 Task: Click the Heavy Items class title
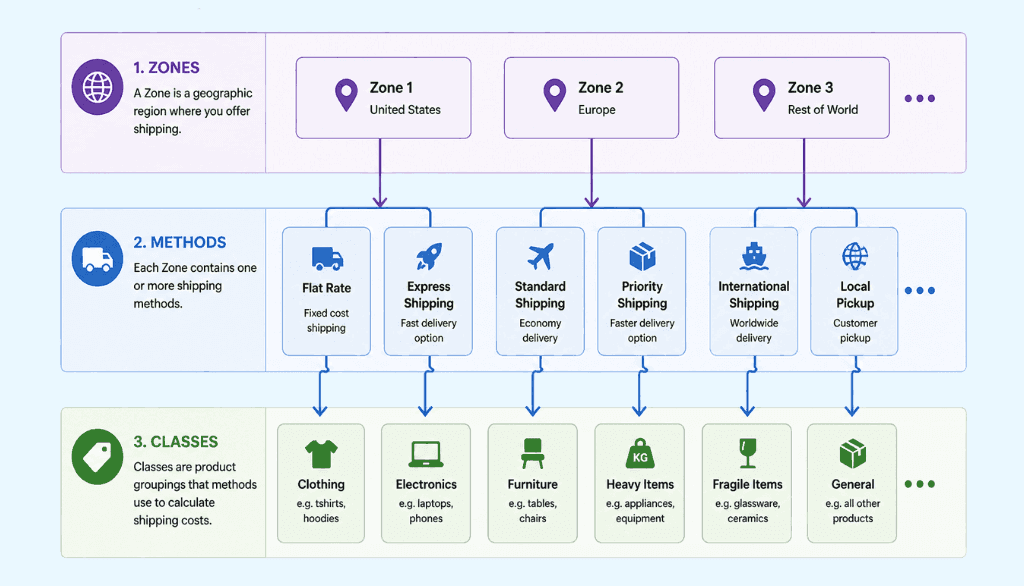coord(640,484)
